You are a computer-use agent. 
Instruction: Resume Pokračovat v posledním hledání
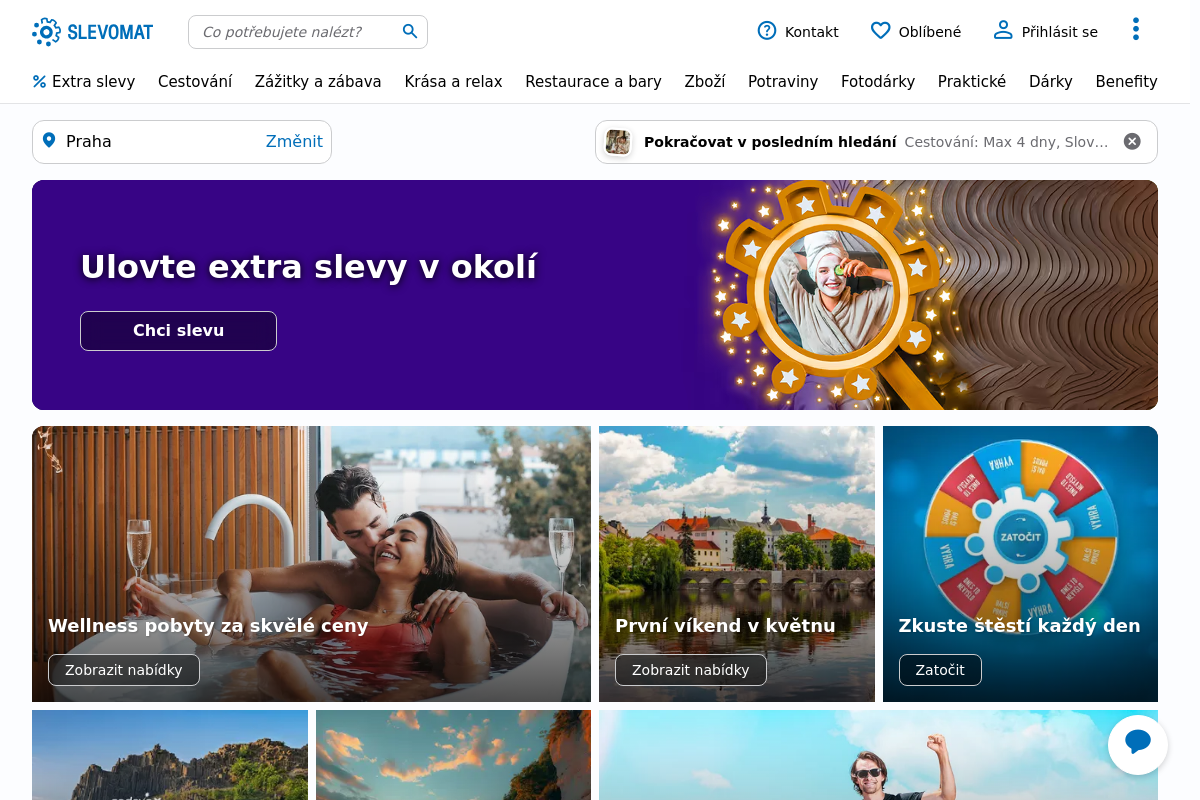(x=770, y=141)
